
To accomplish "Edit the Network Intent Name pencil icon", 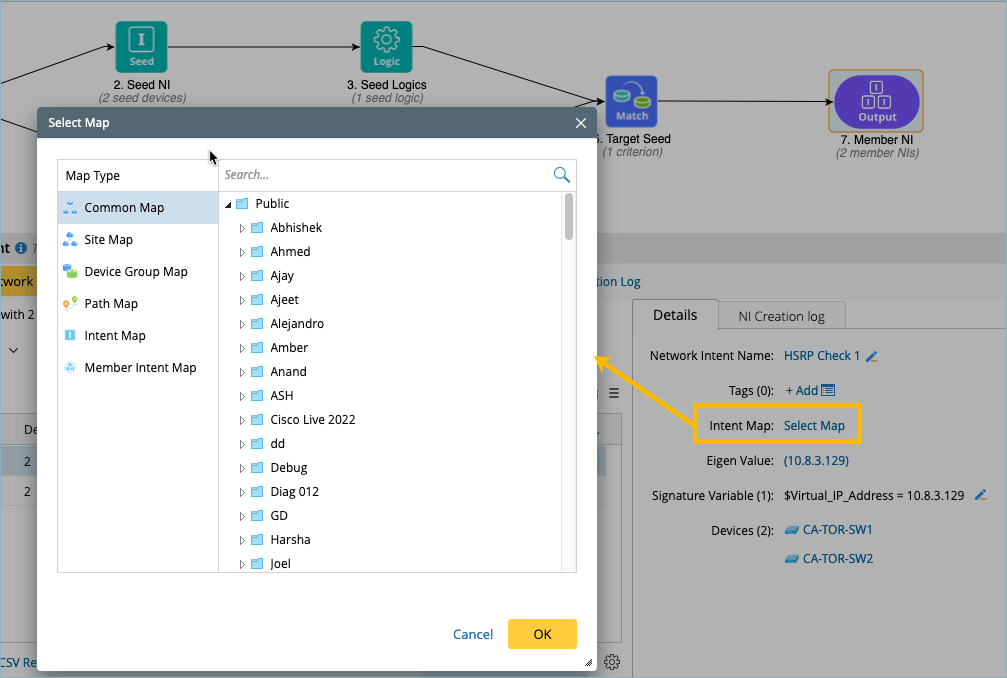I will click(x=872, y=356).
